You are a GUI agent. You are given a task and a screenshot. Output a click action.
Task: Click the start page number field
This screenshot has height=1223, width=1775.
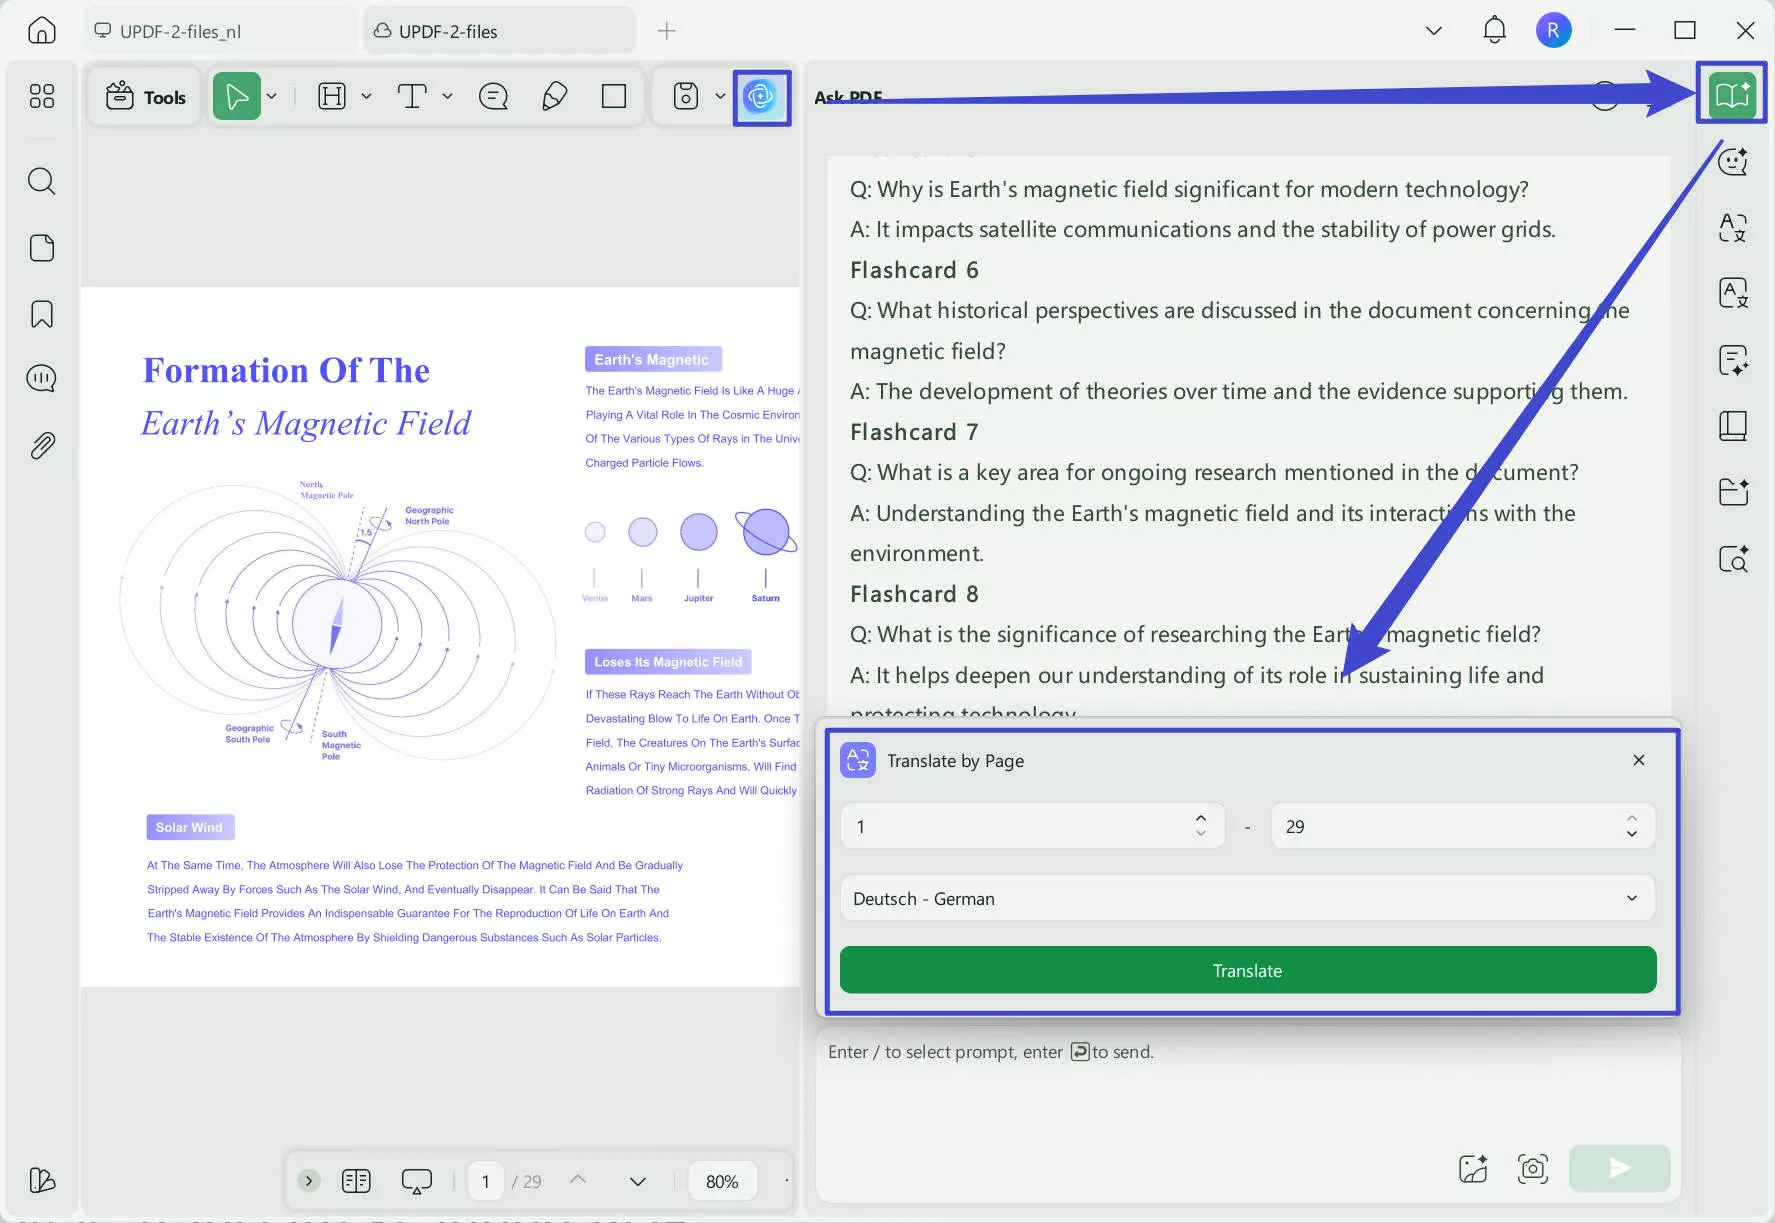[1015, 827]
